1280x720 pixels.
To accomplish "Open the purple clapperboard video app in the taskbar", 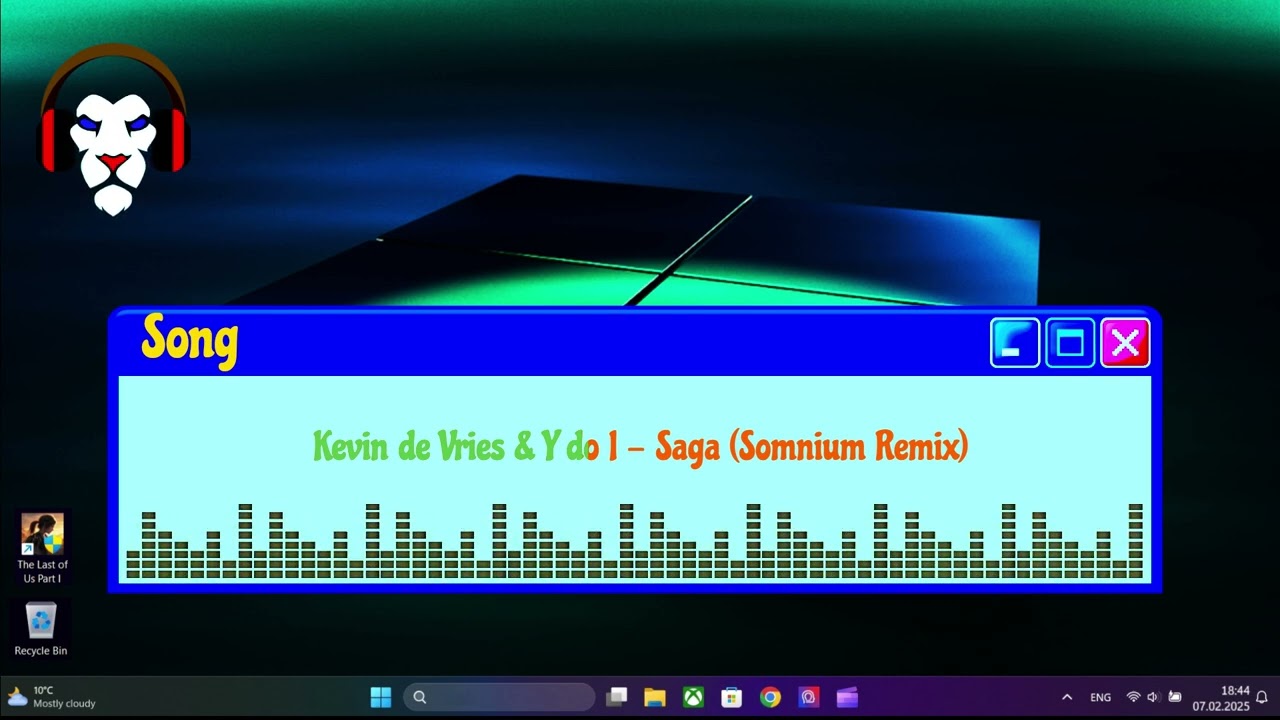I will [x=847, y=697].
